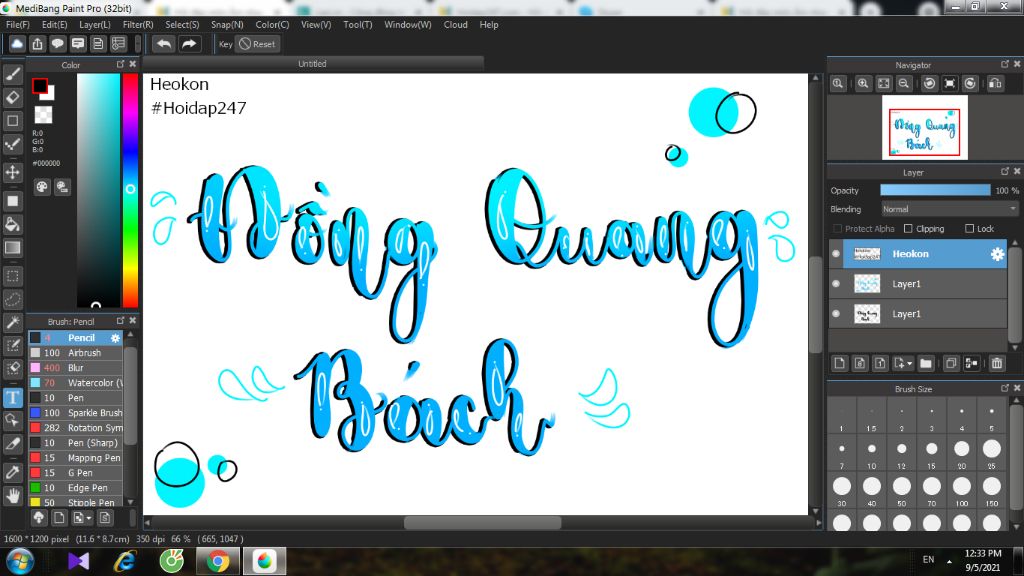Select the Eraser tool
This screenshot has height=576, width=1024.
click(x=12, y=97)
